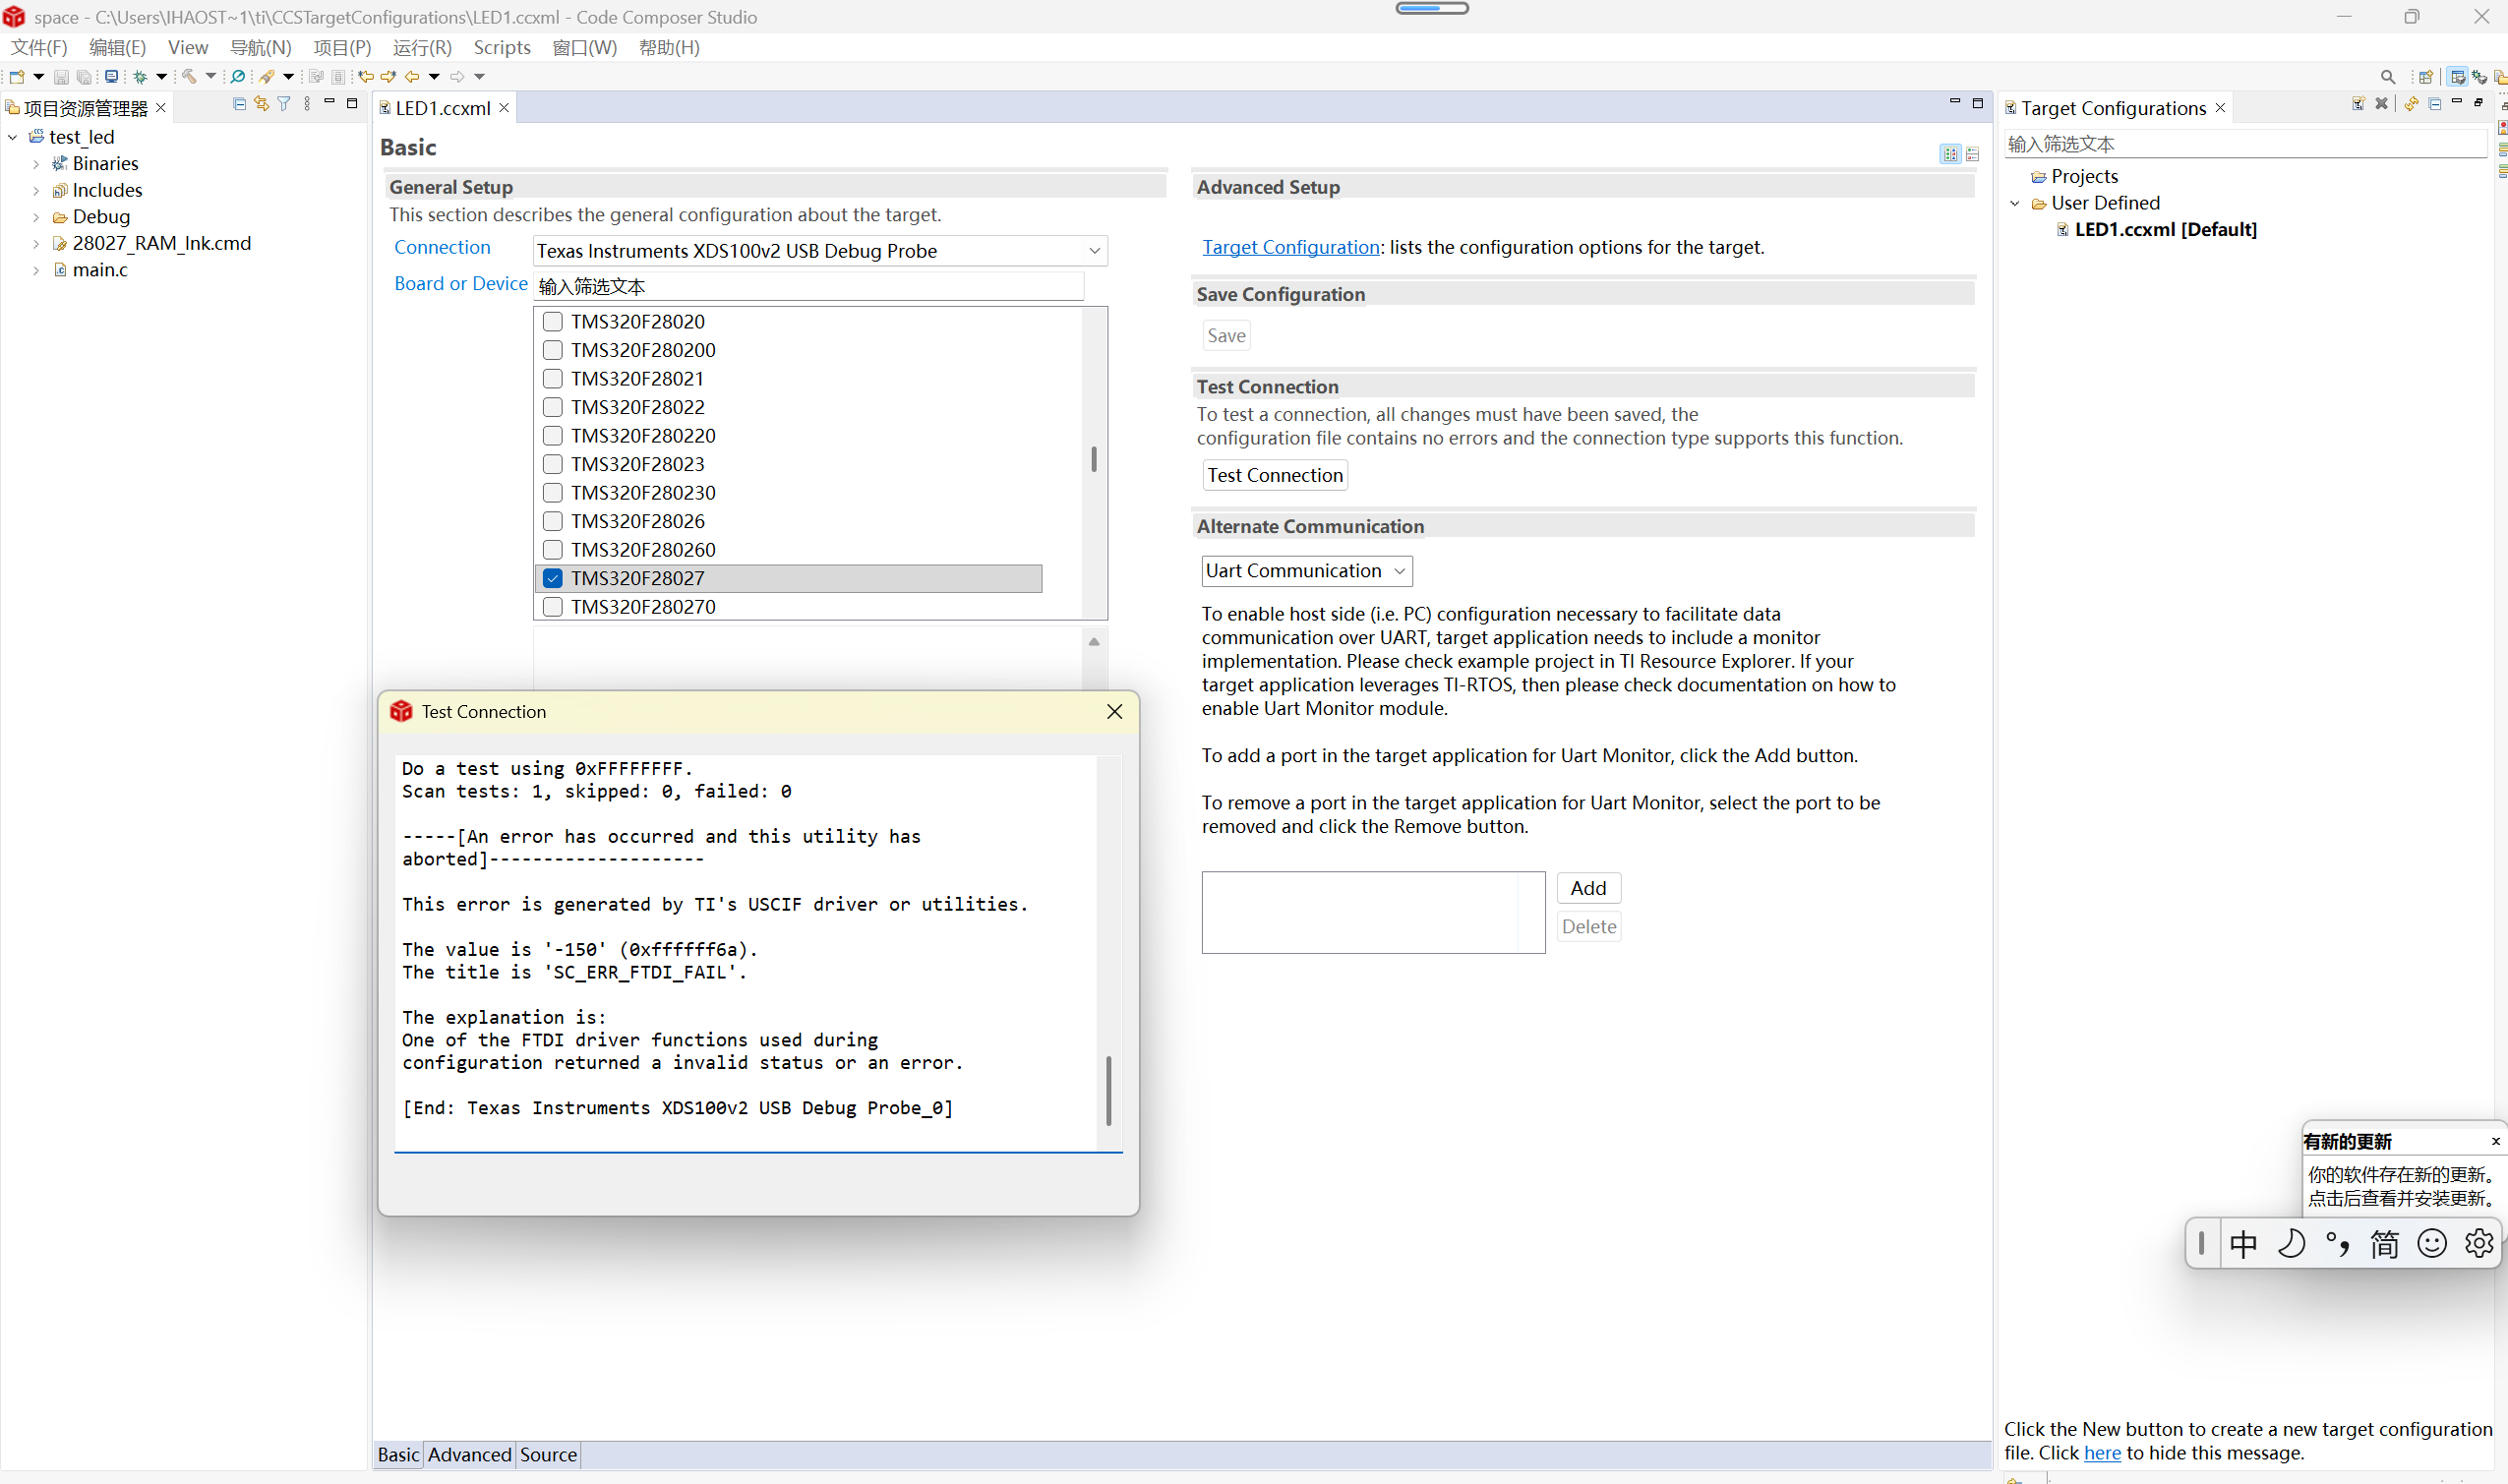Image resolution: width=2508 pixels, height=1484 pixels.
Task: Click New Target Configuration icon in right panel
Action: [2358, 104]
